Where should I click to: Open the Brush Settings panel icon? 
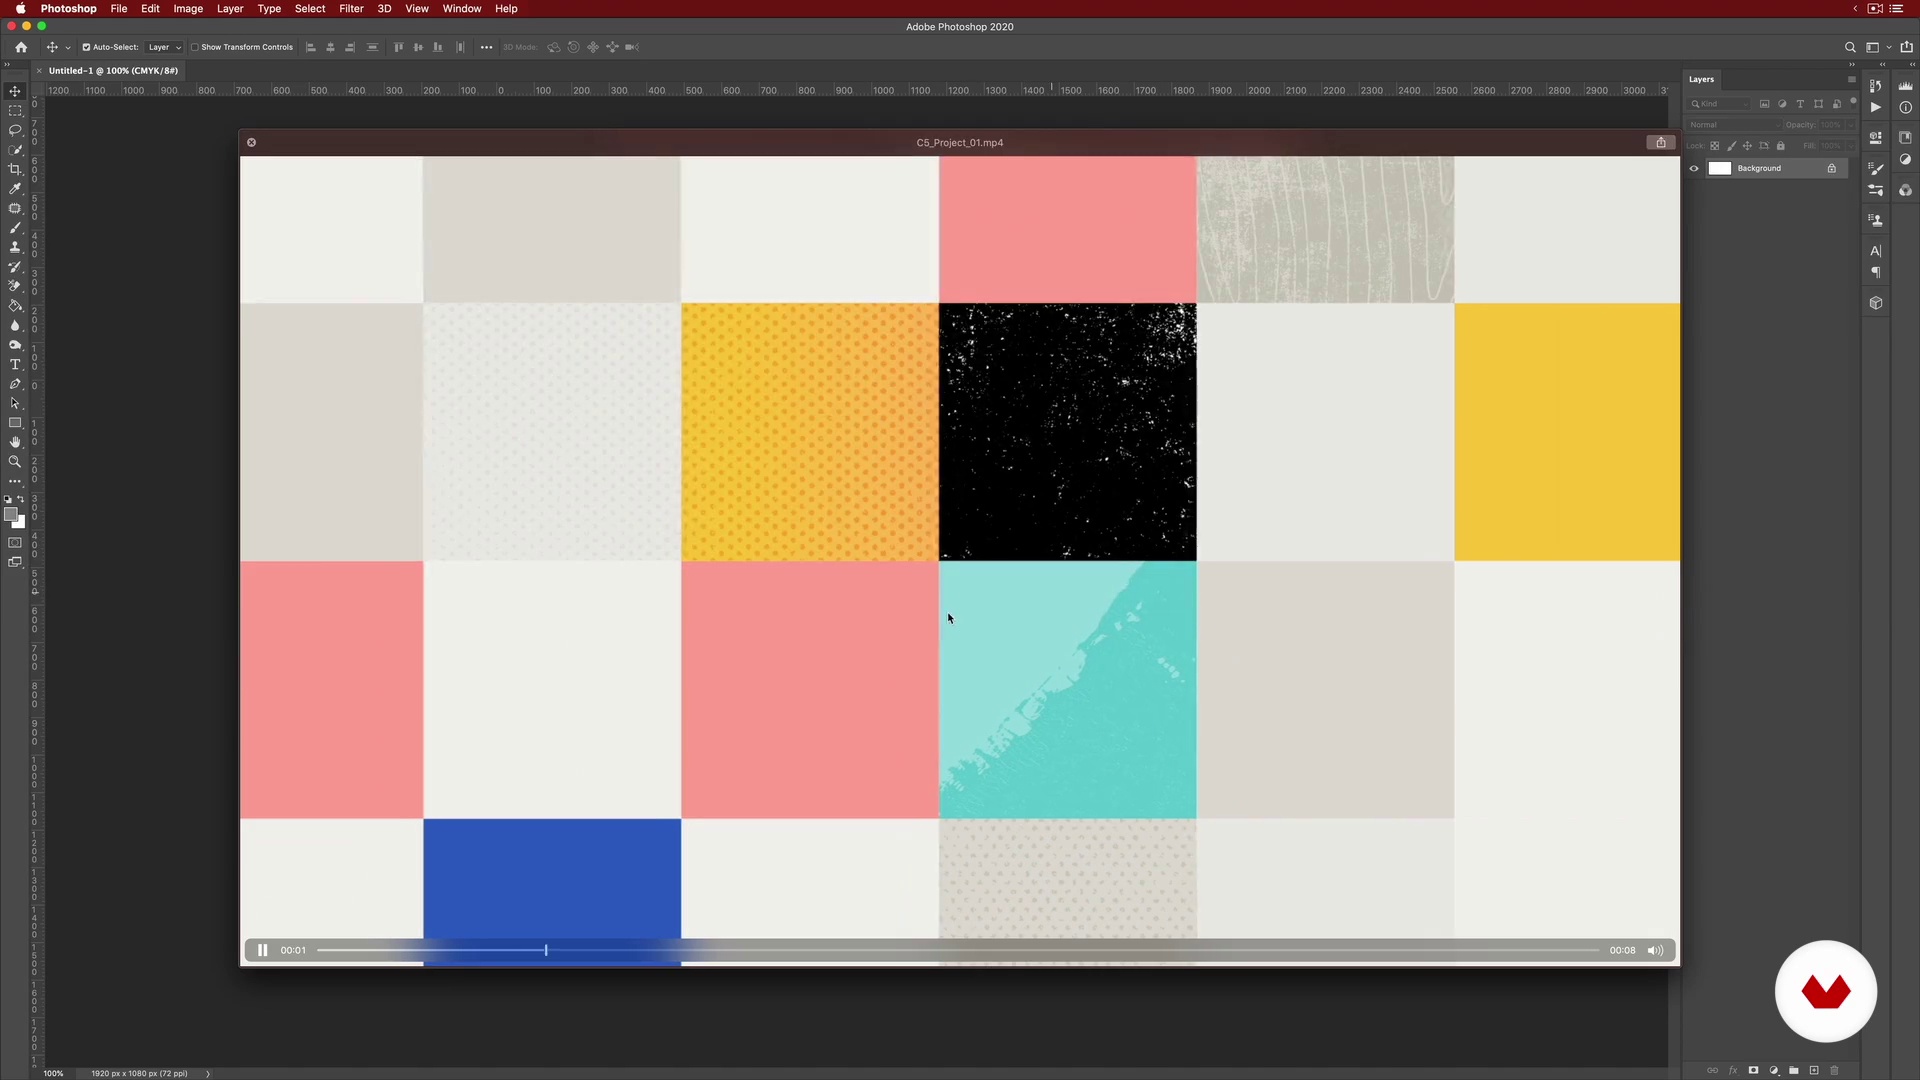[x=1876, y=169]
